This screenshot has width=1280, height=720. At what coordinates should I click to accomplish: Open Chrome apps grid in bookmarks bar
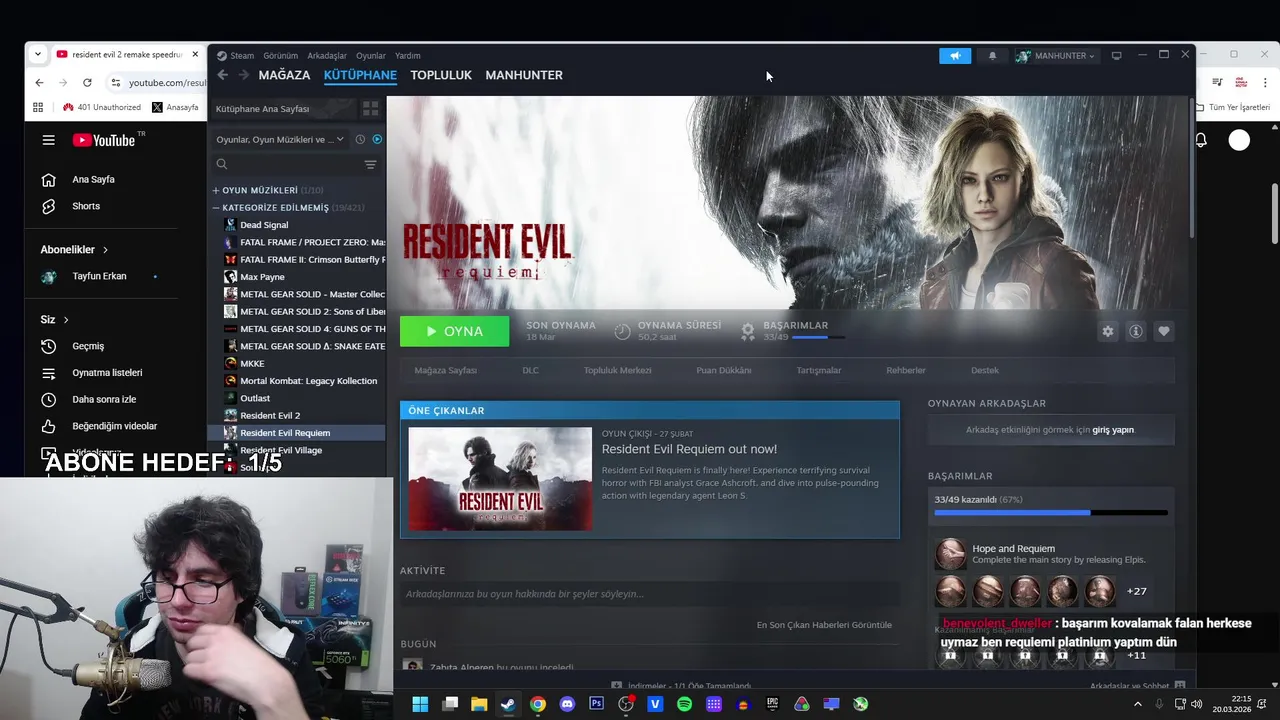(x=38, y=107)
